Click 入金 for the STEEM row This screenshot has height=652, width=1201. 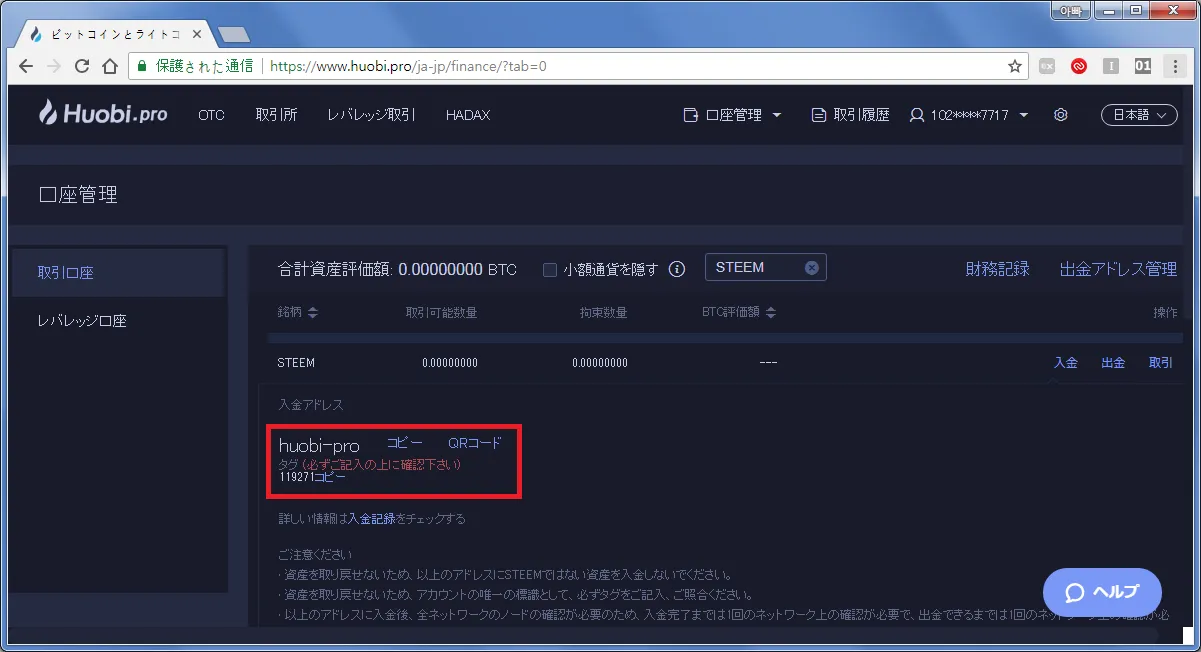click(1066, 363)
